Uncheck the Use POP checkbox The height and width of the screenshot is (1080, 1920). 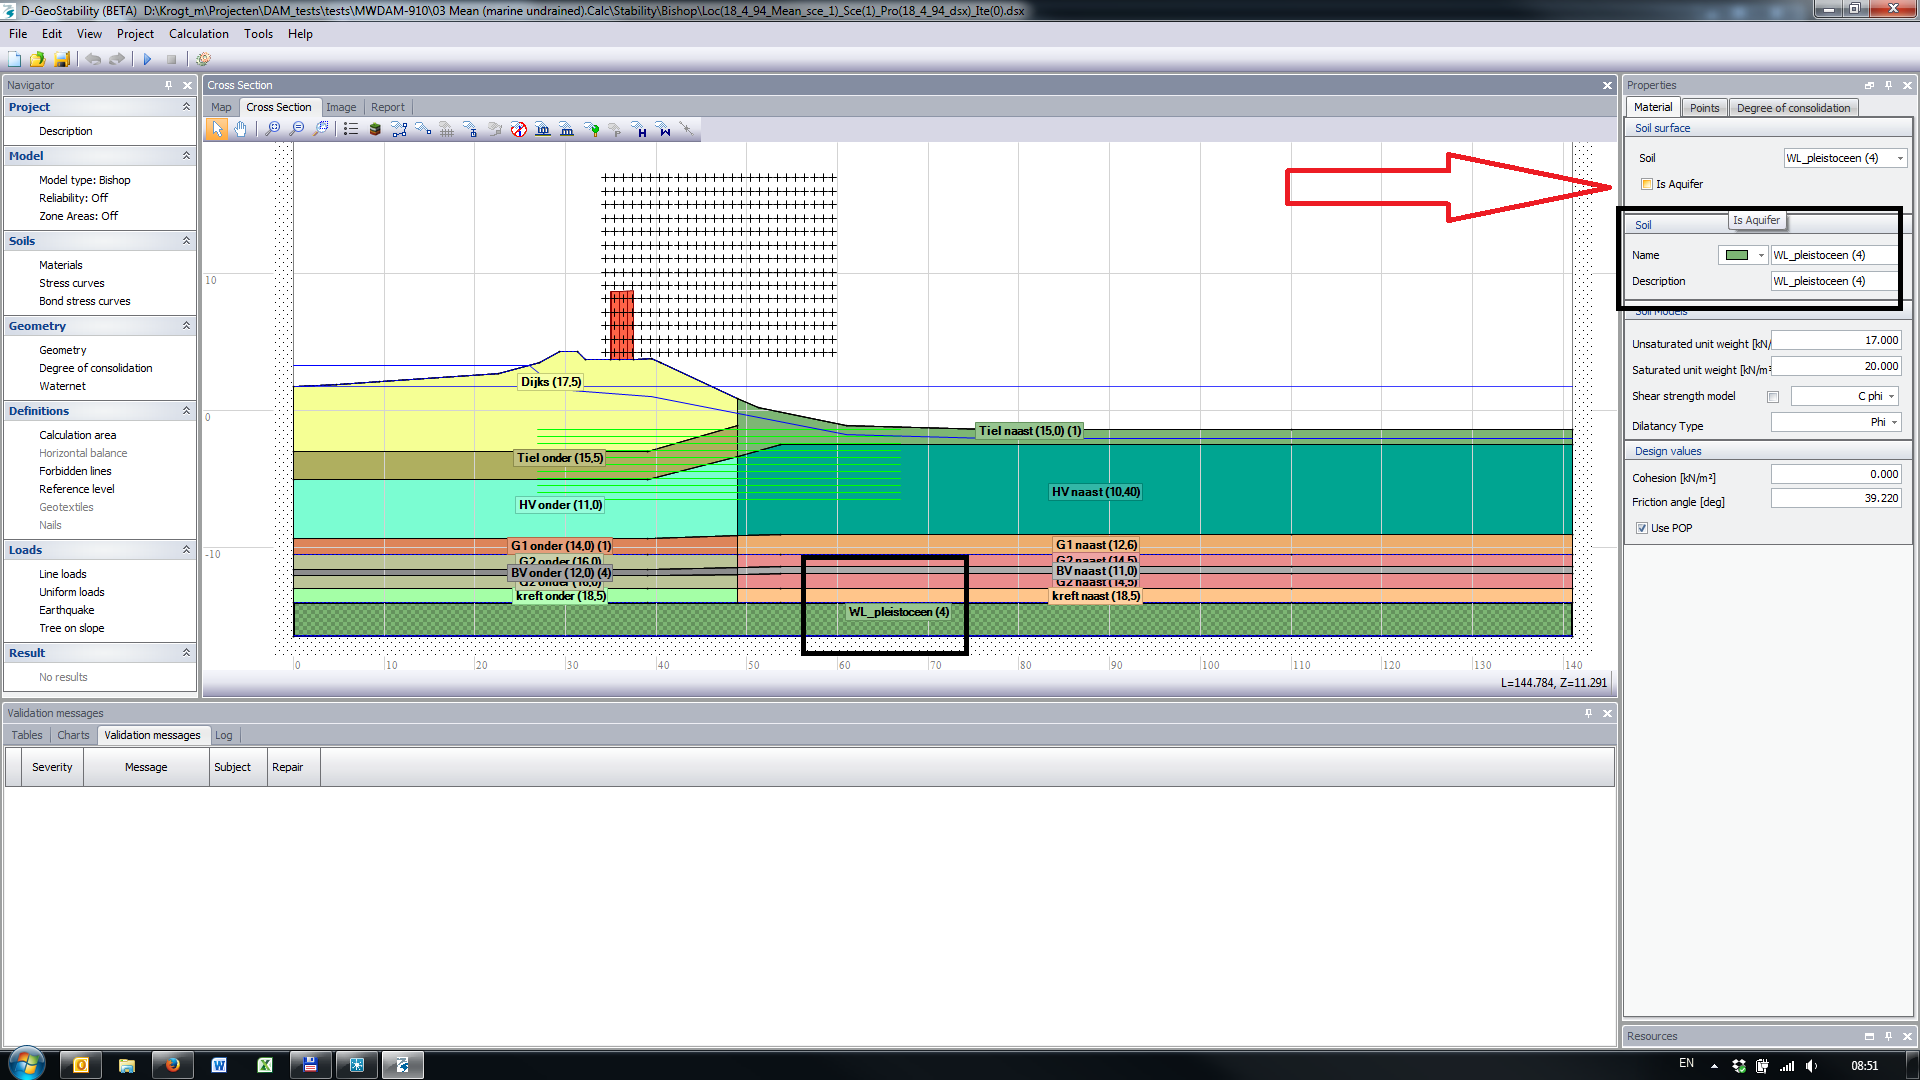coord(1642,528)
